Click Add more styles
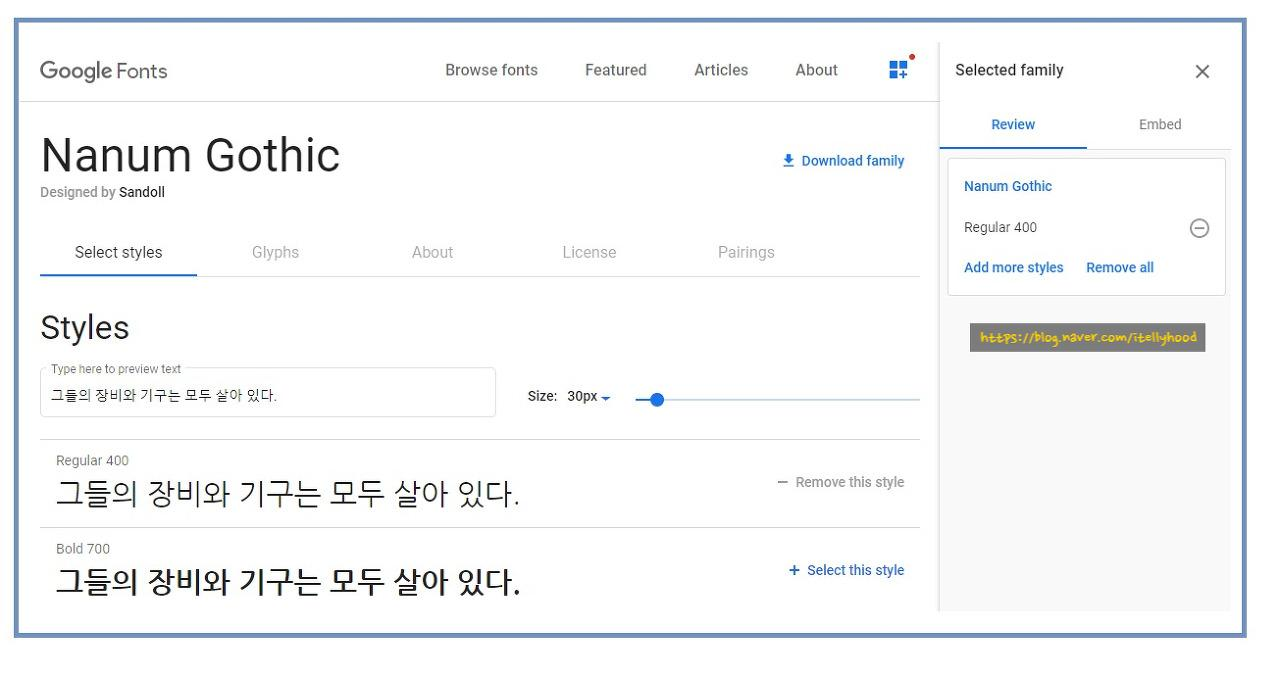This screenshot has width=1280, height=675. coord(1014,267)
